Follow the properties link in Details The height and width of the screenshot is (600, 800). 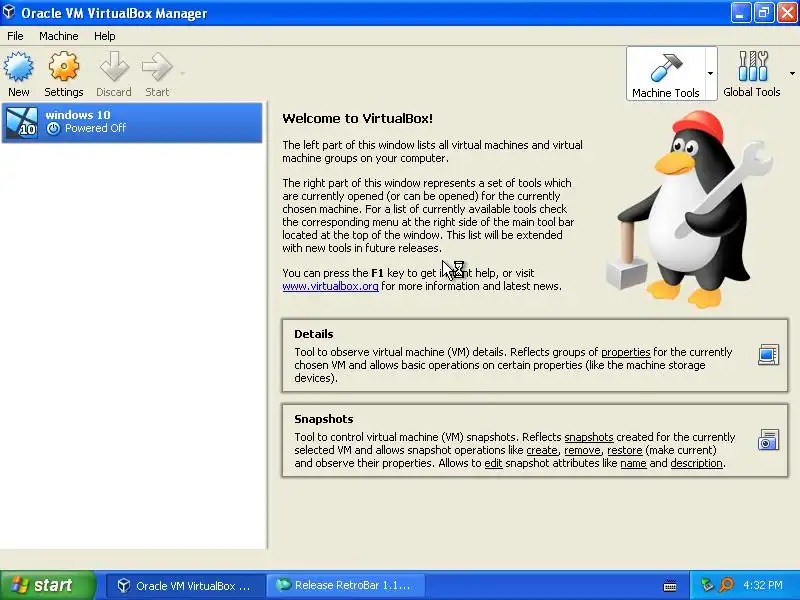tap(626, 352)
